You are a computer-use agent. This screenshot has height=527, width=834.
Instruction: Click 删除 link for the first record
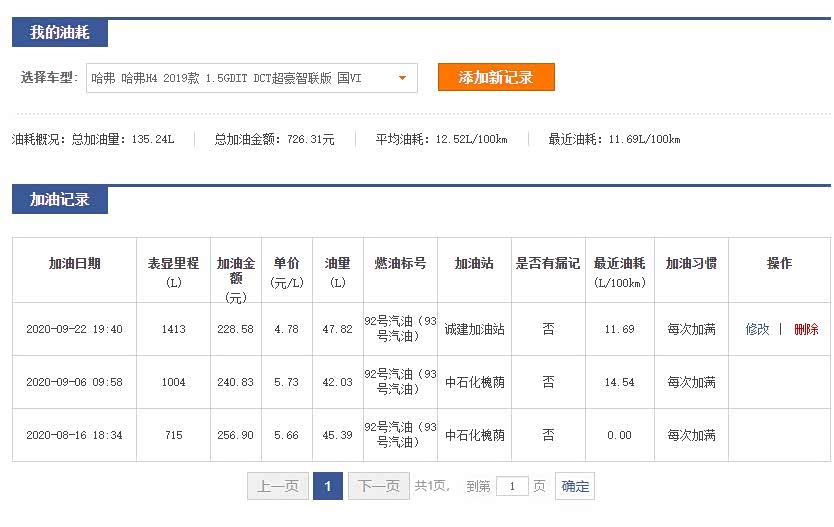tap(806, 329)
